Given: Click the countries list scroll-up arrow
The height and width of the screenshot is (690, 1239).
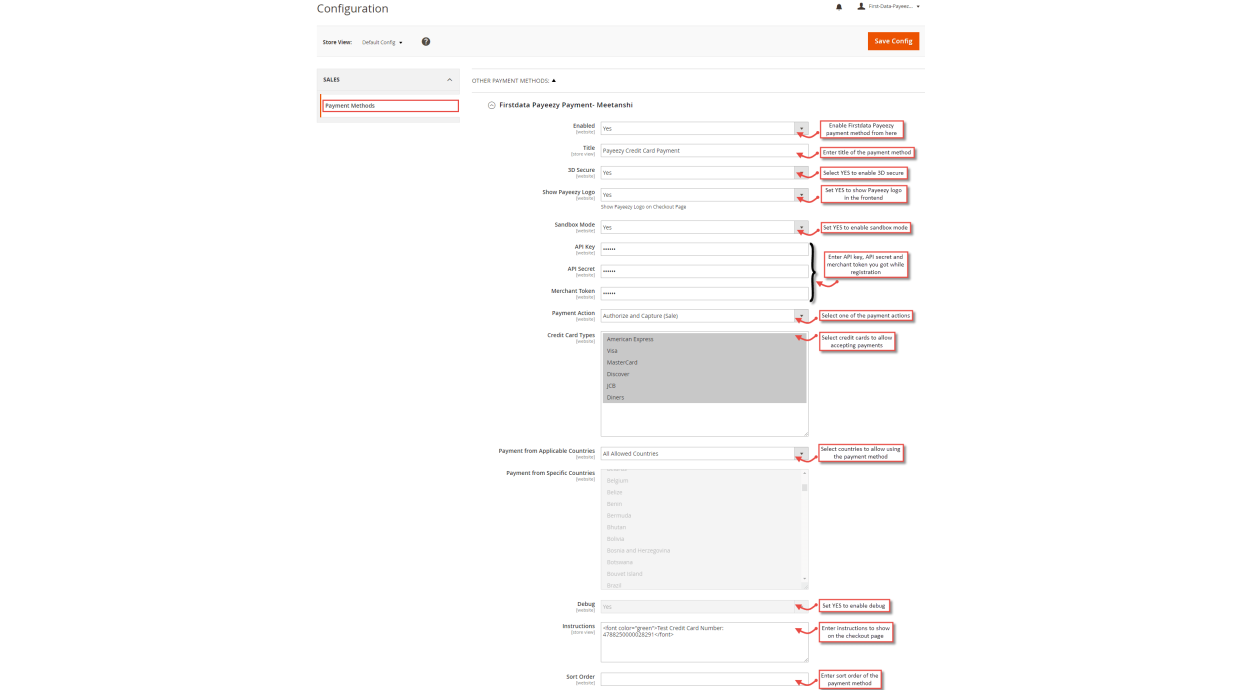Looking at the screenshot, I should [x=804, y=474].
